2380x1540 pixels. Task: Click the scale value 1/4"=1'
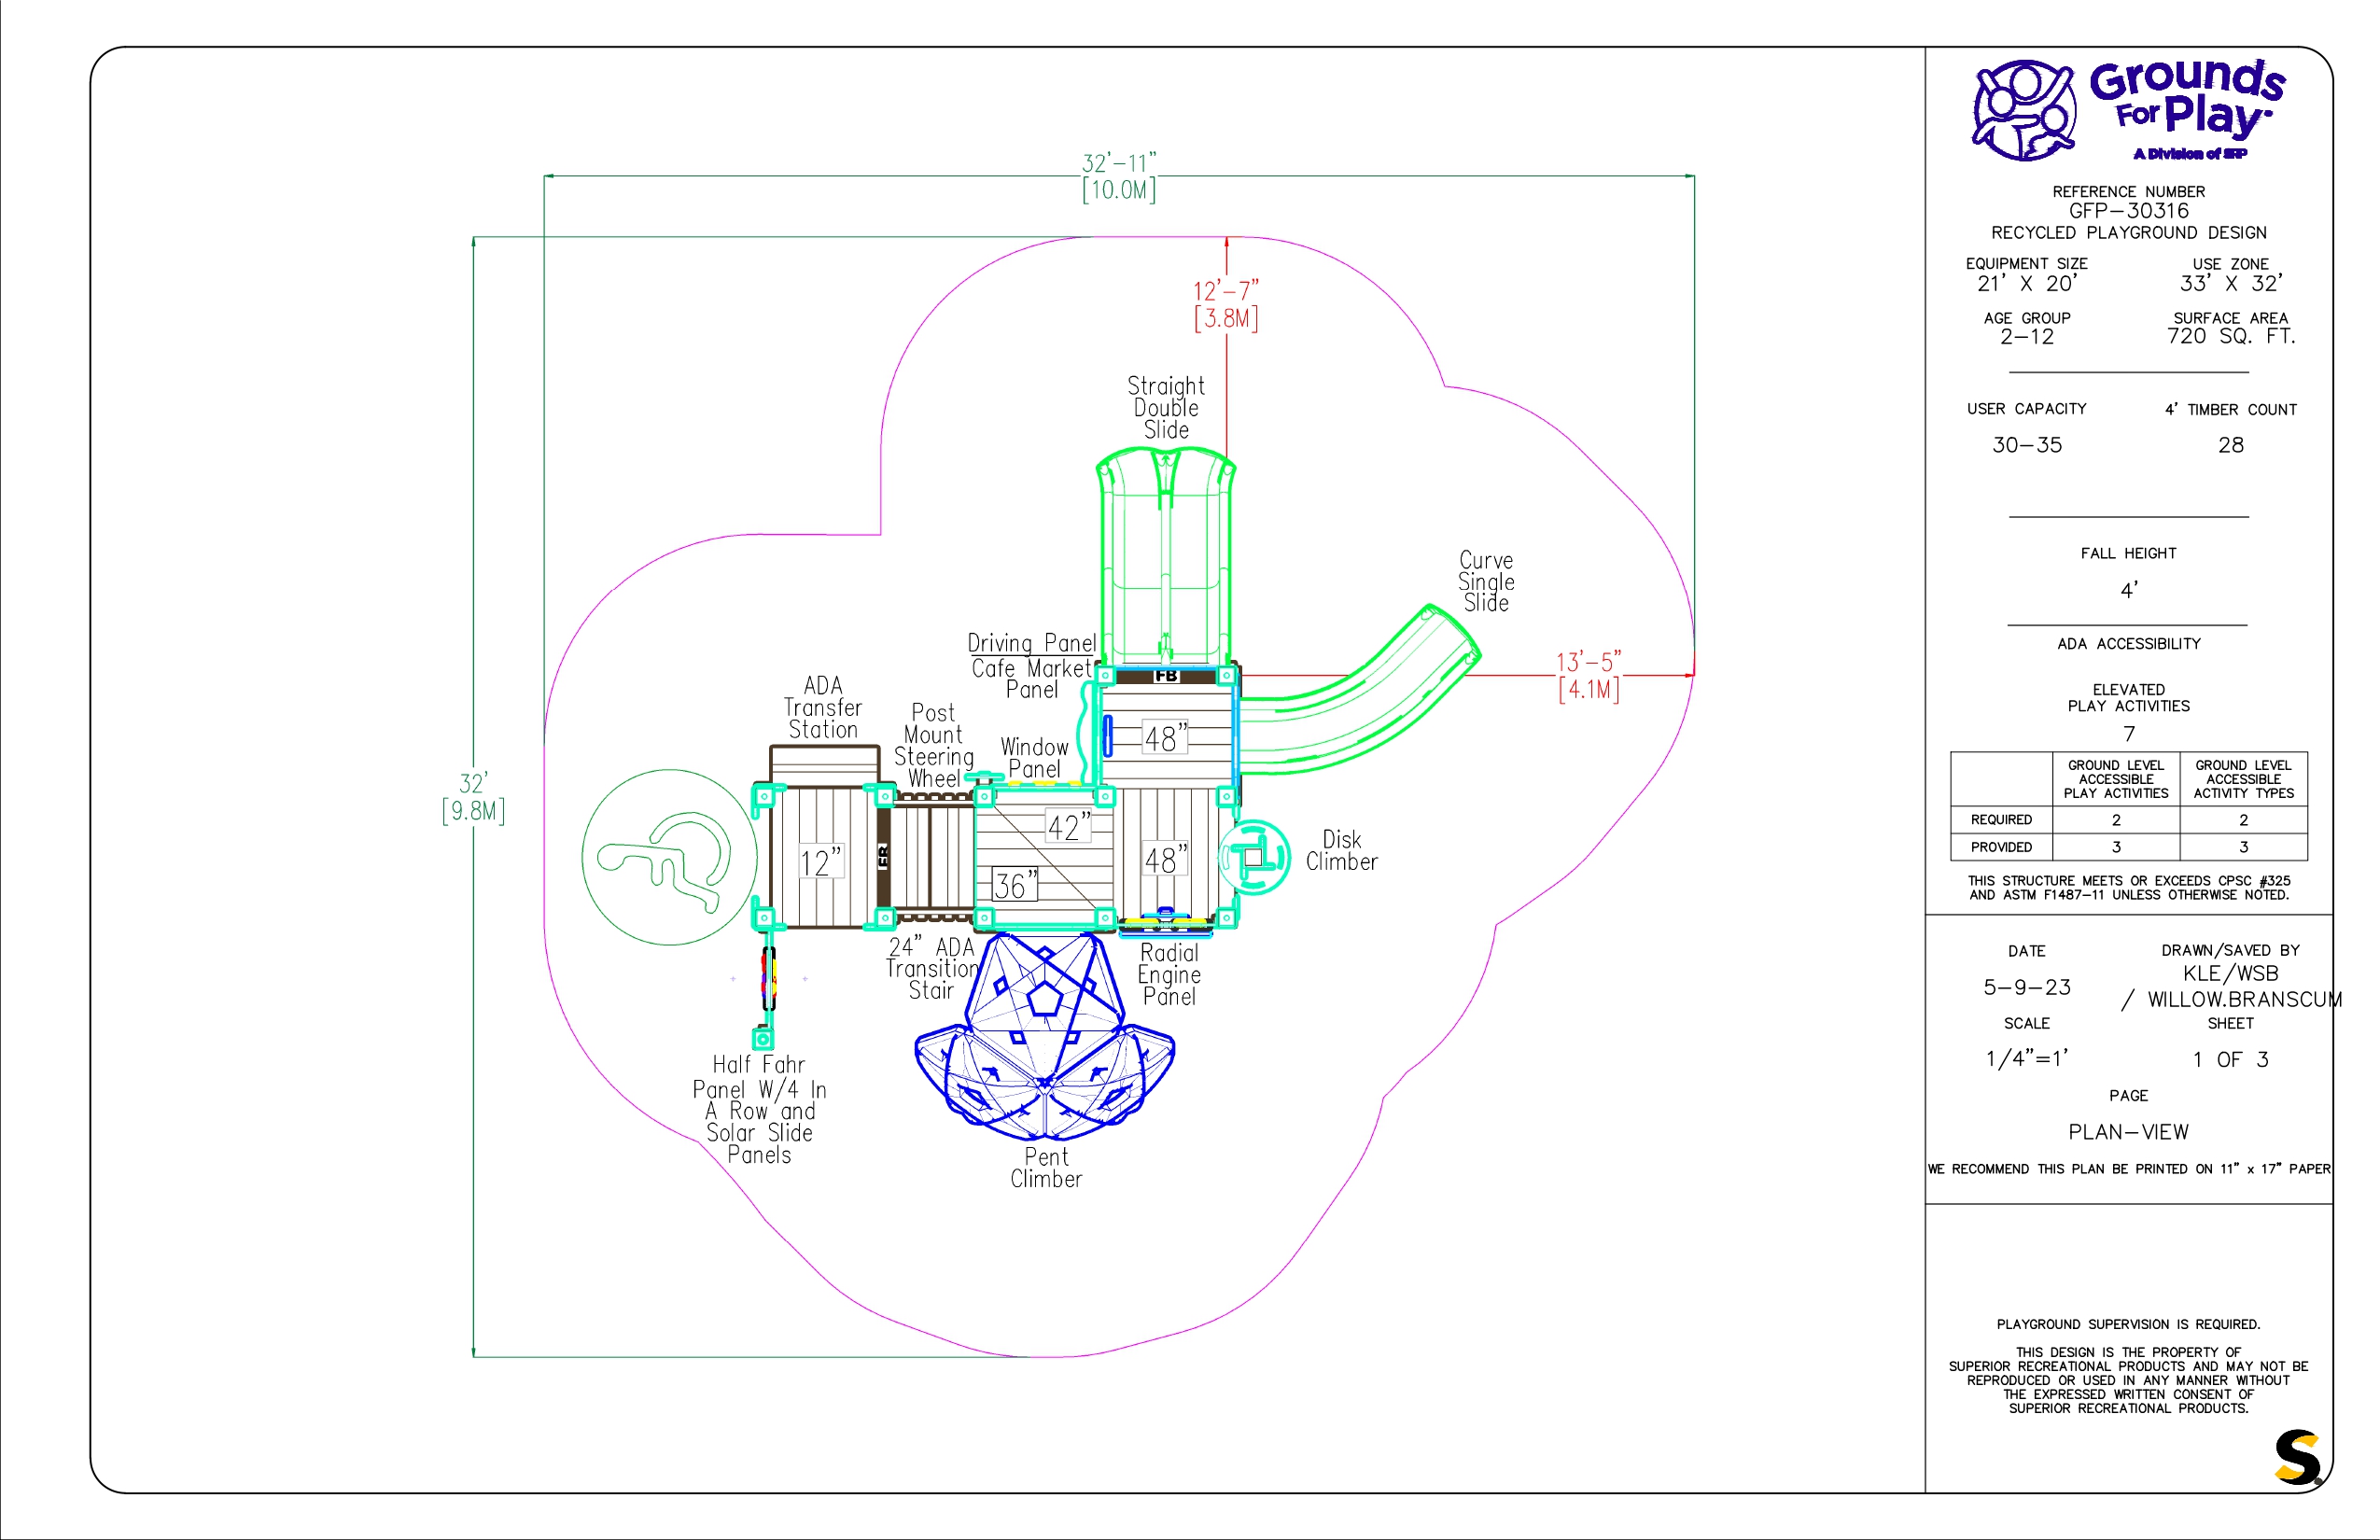tap(2027, 1059)
